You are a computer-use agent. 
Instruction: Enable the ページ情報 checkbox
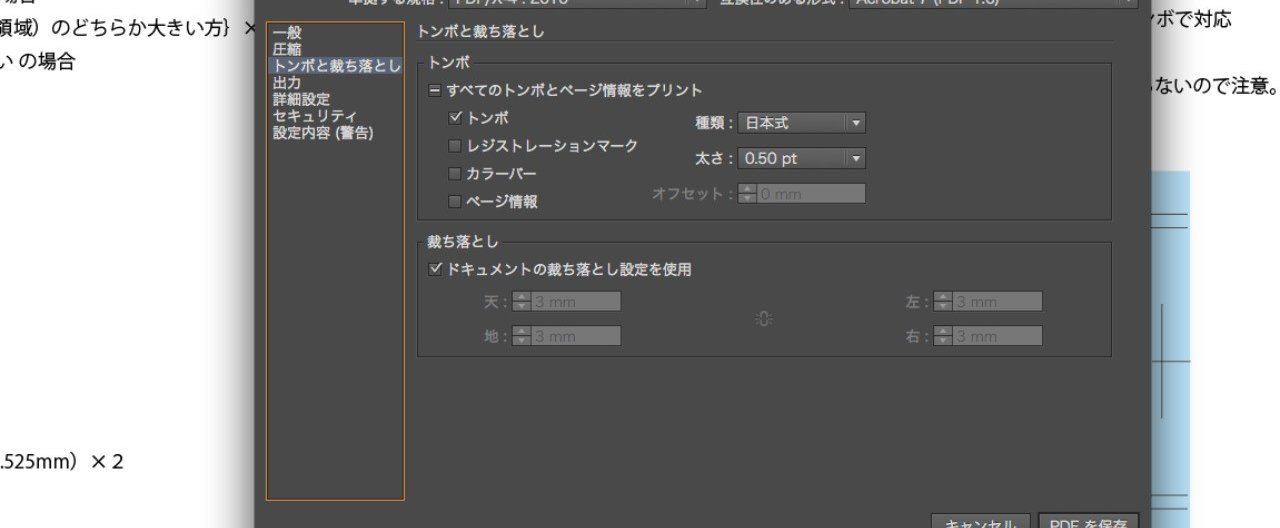tap(455, 202)
